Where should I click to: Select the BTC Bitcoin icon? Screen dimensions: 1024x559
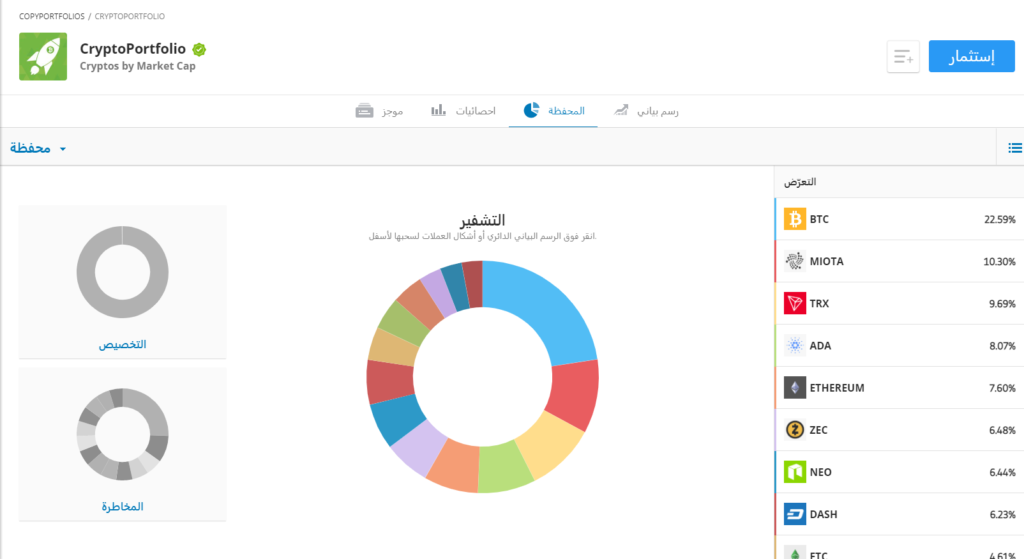(795, 219)
